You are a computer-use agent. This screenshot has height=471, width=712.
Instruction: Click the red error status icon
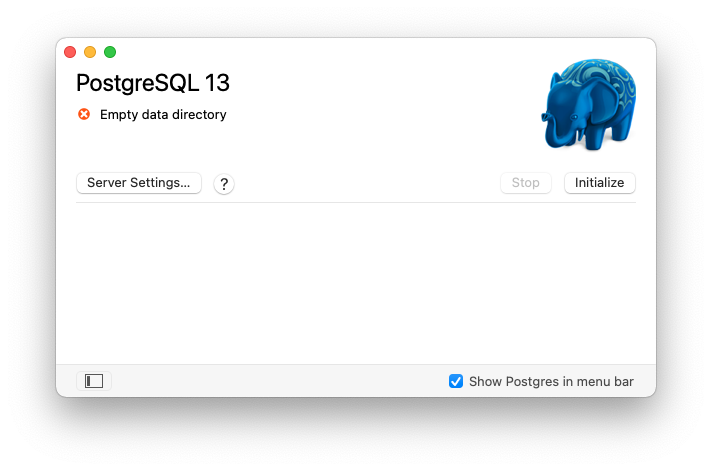click(84, 114)
